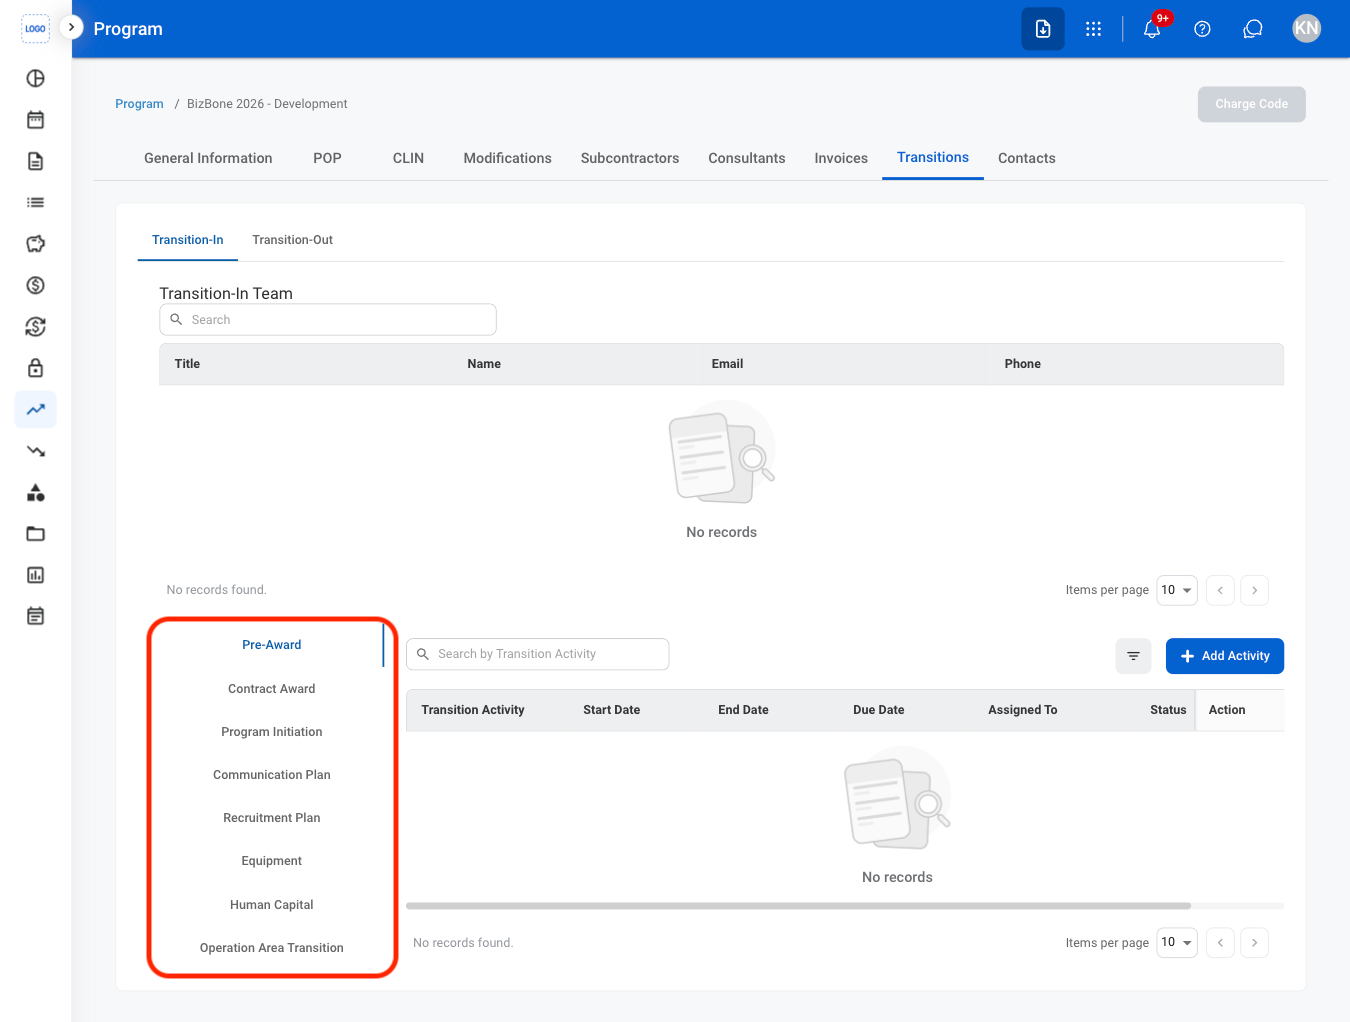The width and height of the screenshot is (1350, 1022).
Task: Click the Add Activity button
Action: [x=1225, y=656]
